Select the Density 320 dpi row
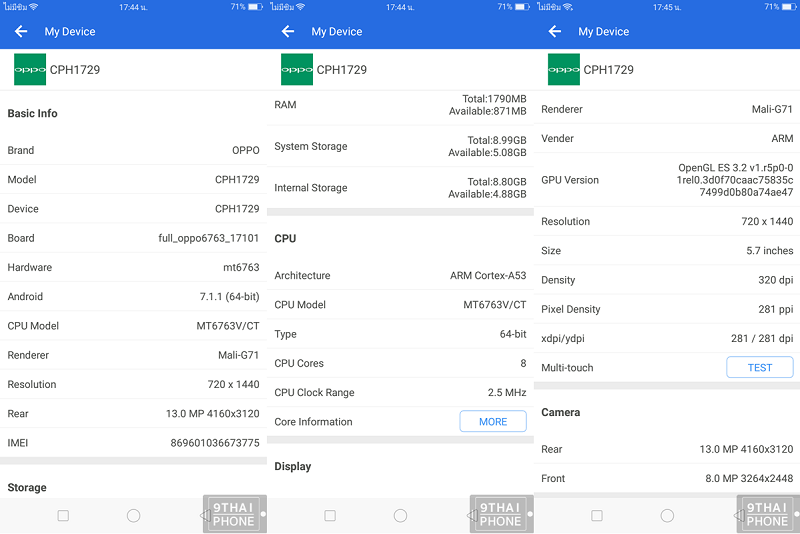Screen dimensions: 800x534 667,280
